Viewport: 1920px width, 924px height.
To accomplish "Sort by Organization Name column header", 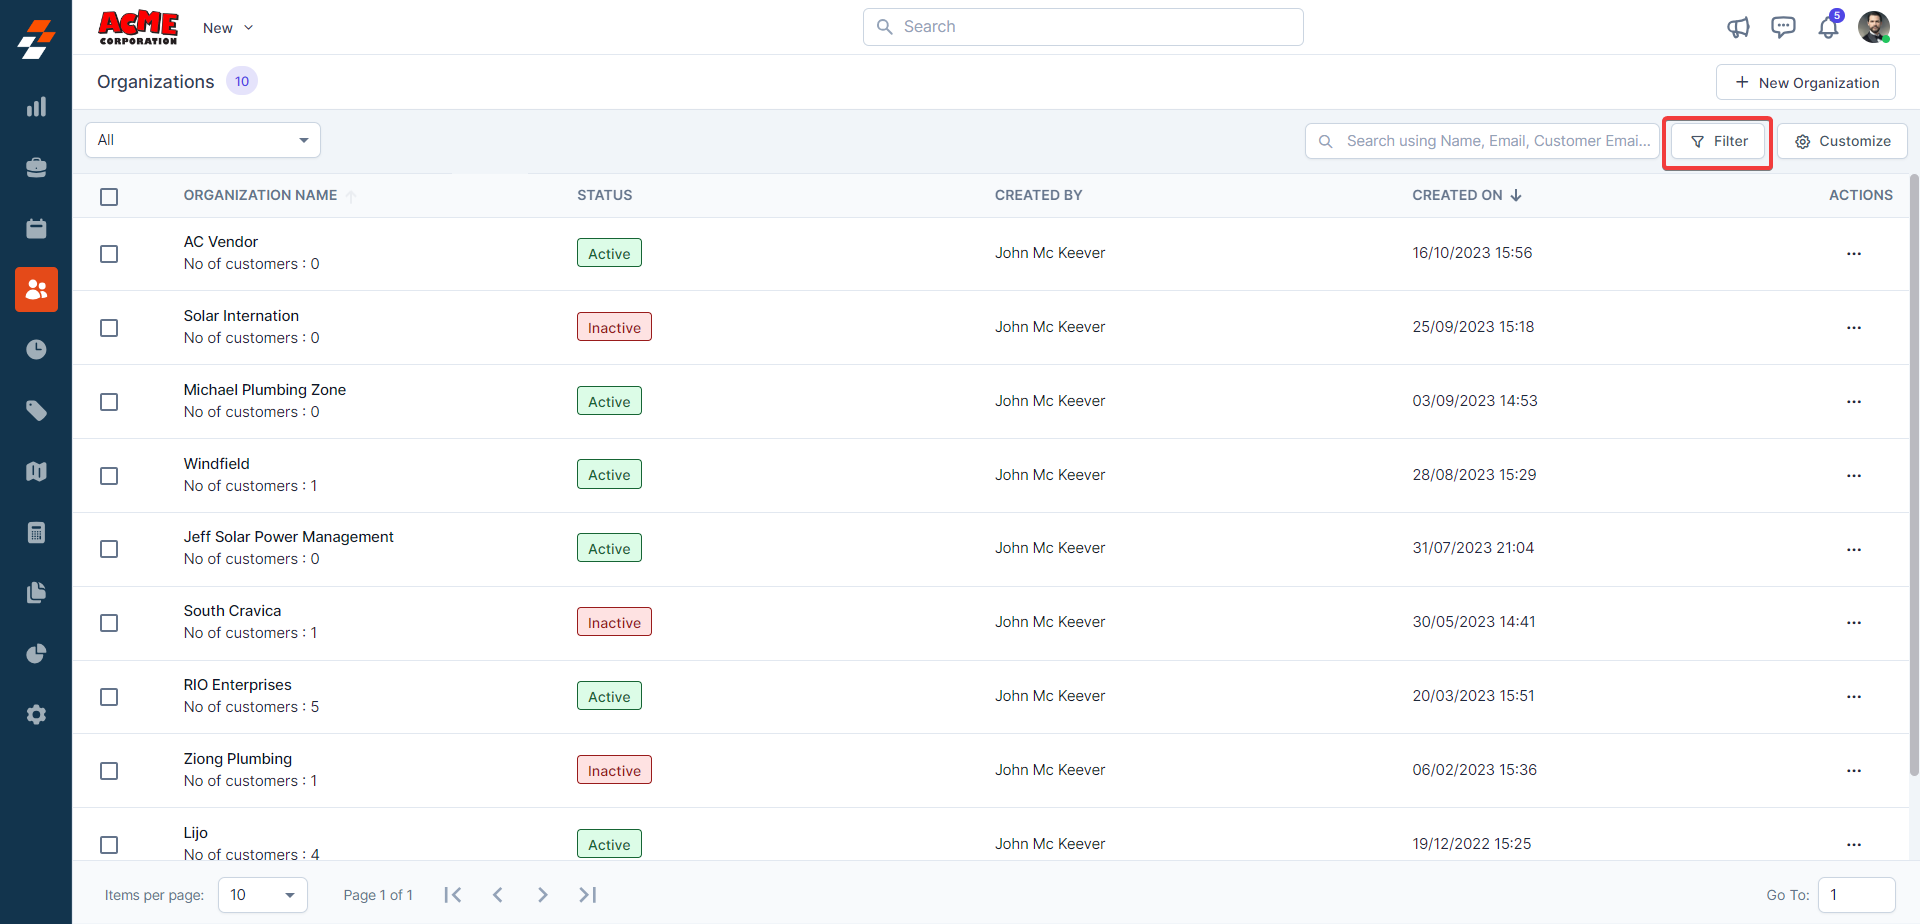I will tap(260, 195).
